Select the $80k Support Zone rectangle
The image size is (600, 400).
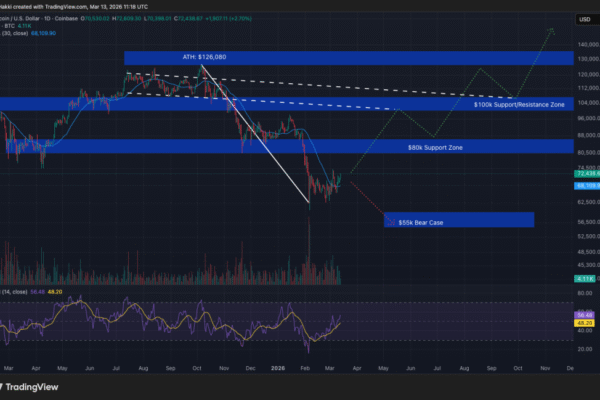pyautogui.click(x=300, y=147)
